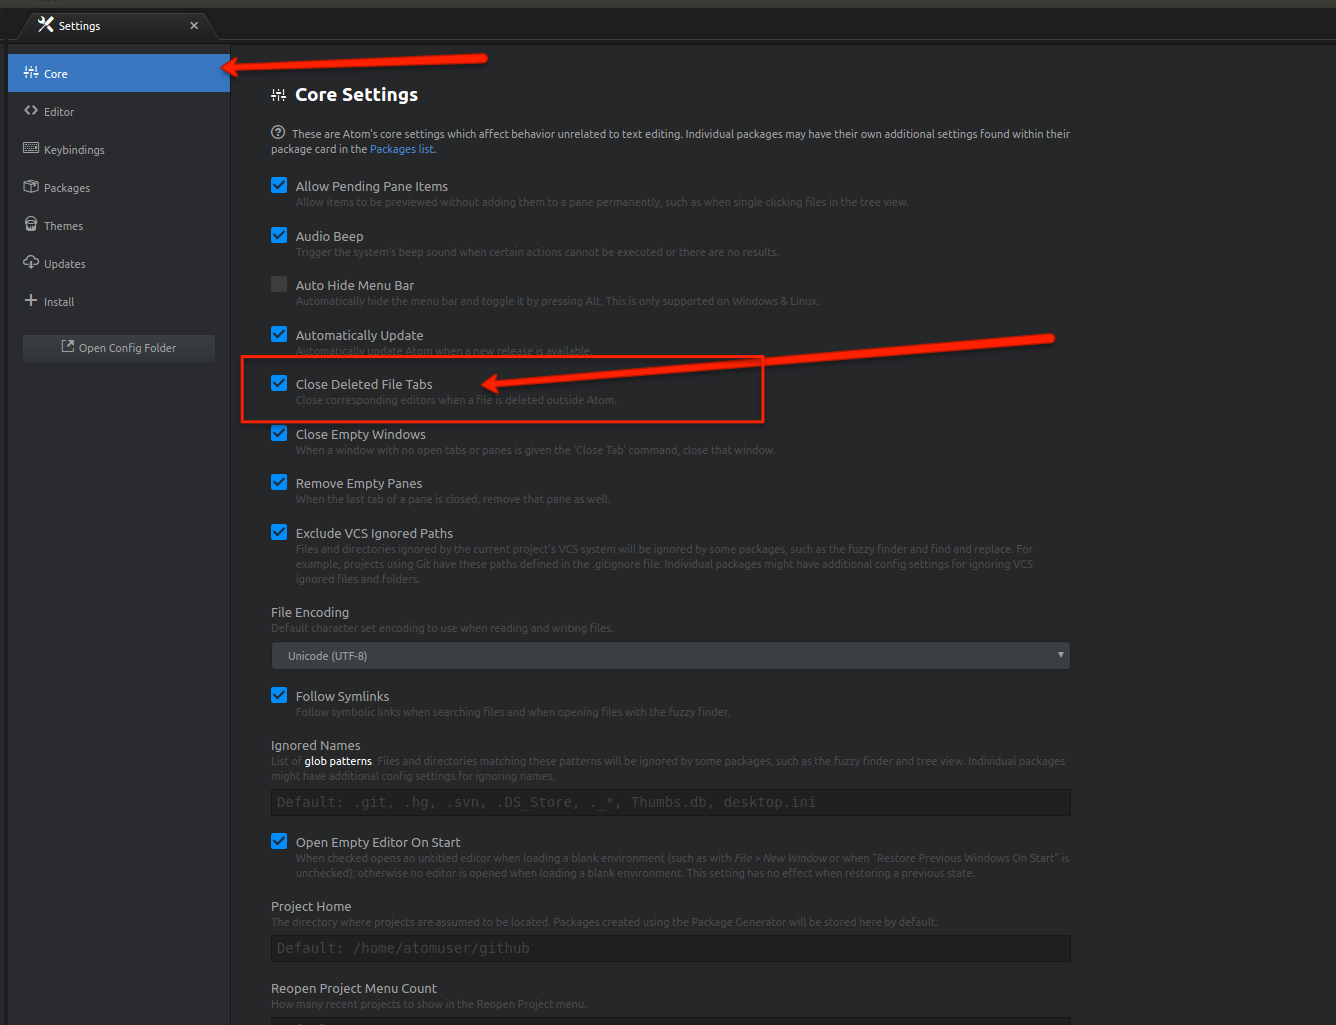Open Keybindings section
Image resolution: width=1336 pixels, height=1025 pixels.
119,149
